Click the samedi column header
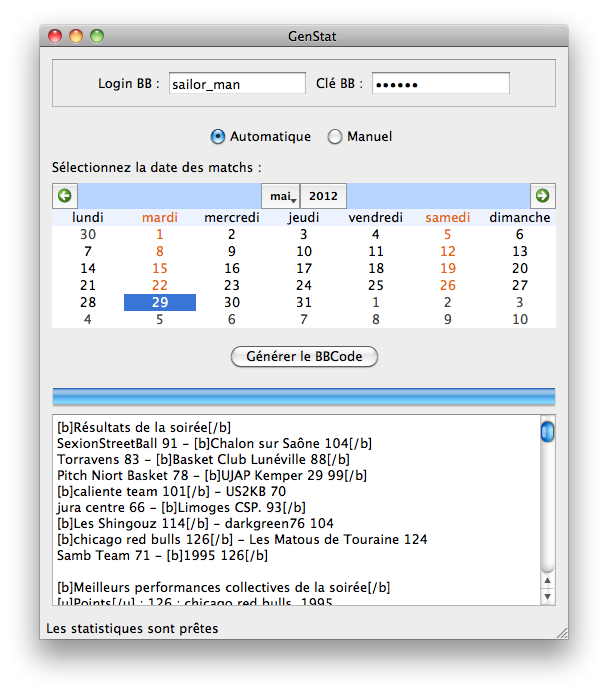Image resolution: width=608 pixels, height=694 pixels. click(x=448, y=217)
